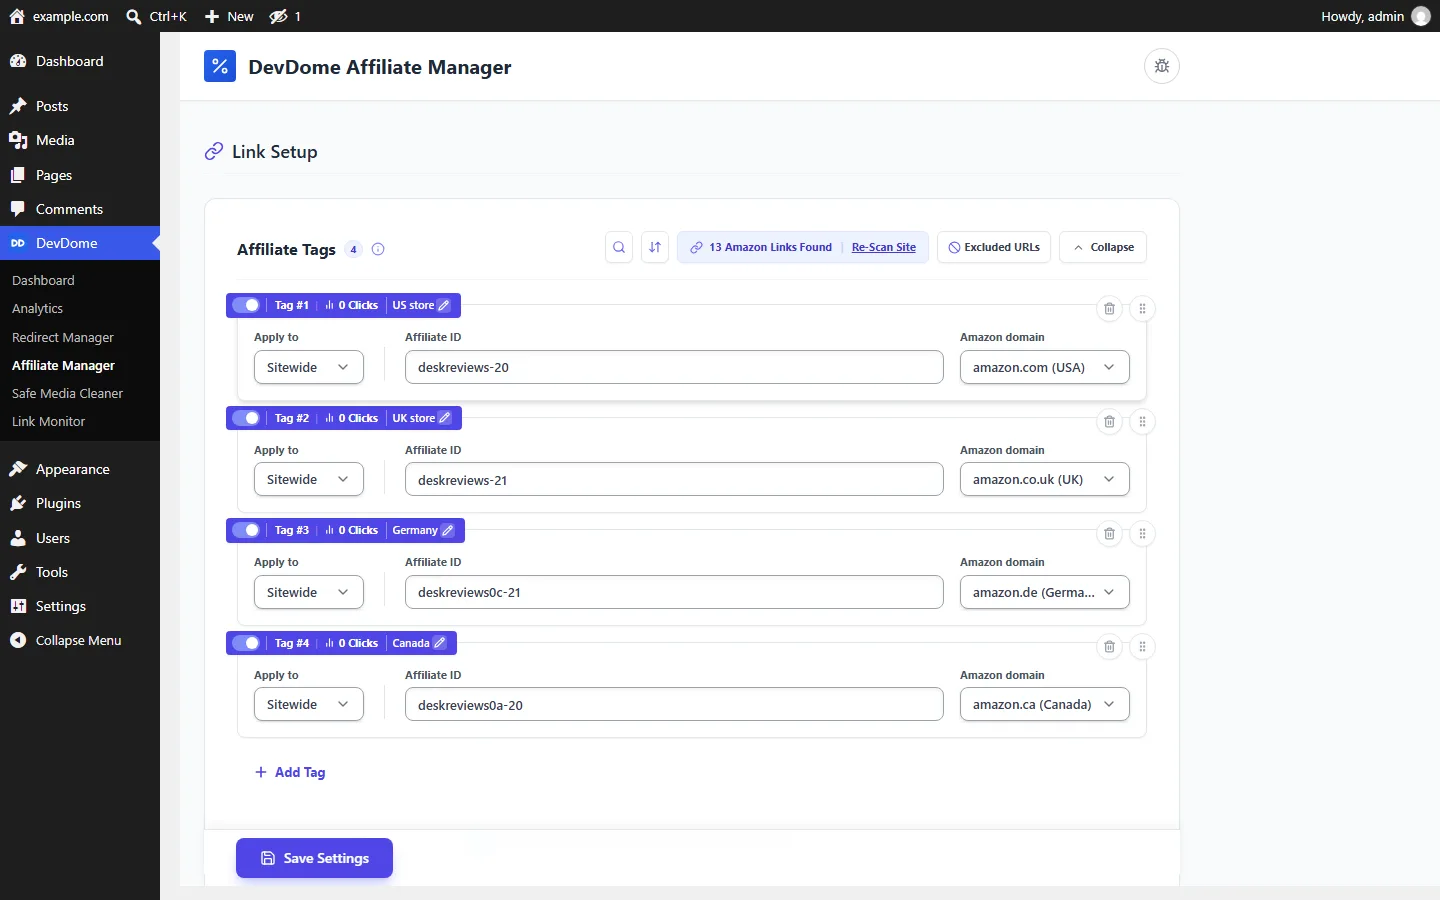The width and height of the screenshot is (1440, 900).
Task: Toggle Tag #4 on/off switch
Action: pos(246,643)
